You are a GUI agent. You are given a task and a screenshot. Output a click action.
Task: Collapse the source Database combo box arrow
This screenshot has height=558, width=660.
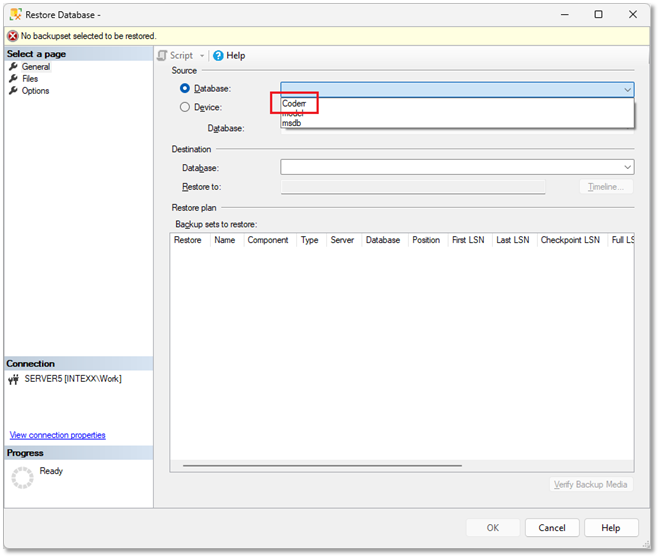click(x=627, y=90)
